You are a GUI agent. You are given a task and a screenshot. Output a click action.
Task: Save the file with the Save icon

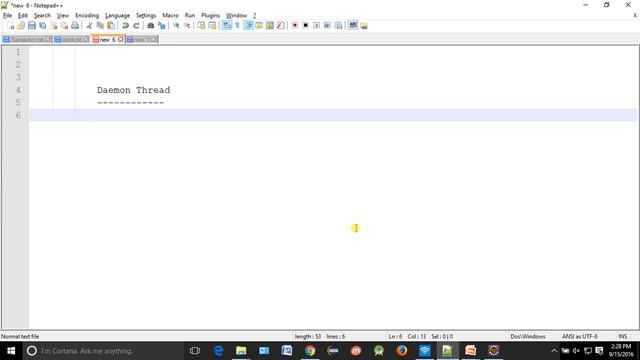pyautogui.click(x=31, y=26)
